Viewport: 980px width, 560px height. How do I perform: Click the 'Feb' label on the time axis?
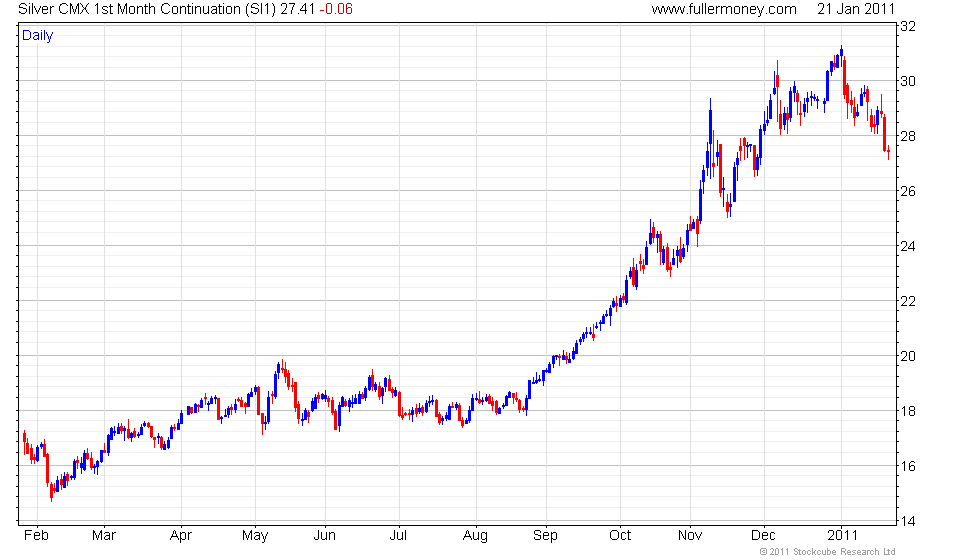coord(36,536)
